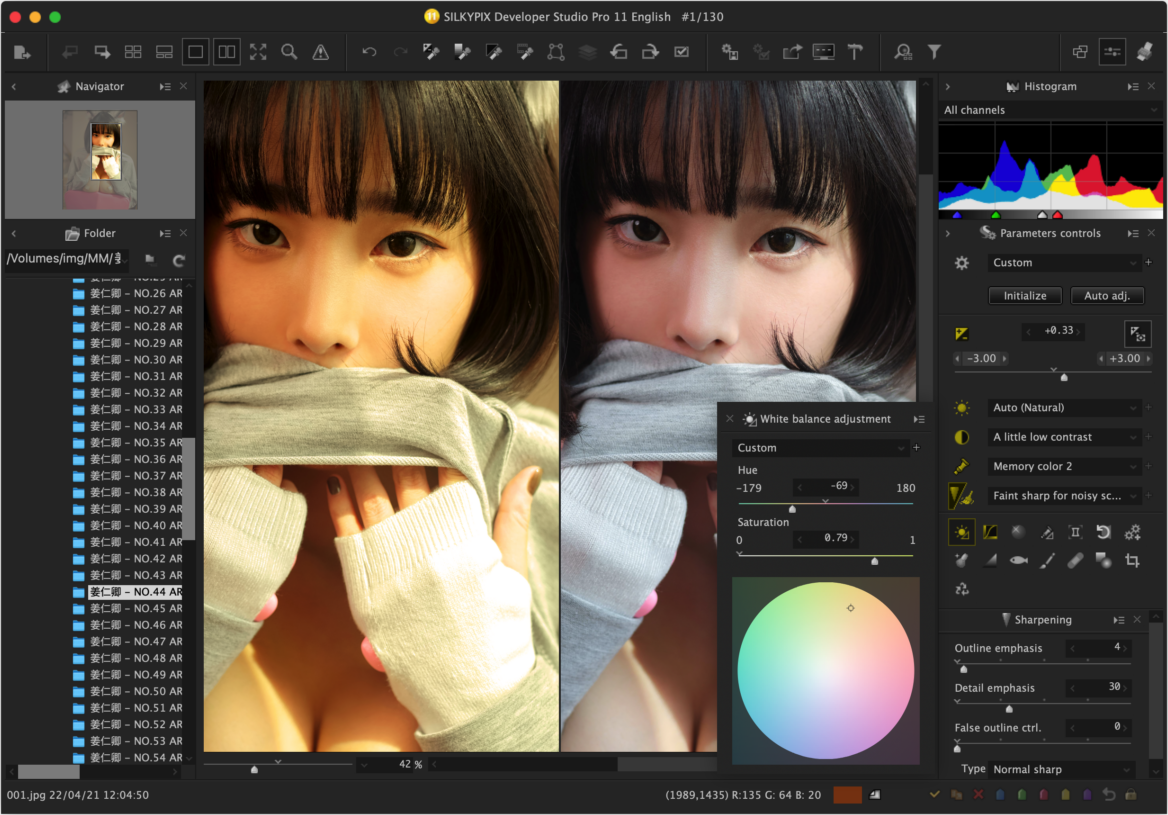This screenshot has width=1168, height=815.
Task: Click the T-shaped toolbar icon
Action: (855, 52)
